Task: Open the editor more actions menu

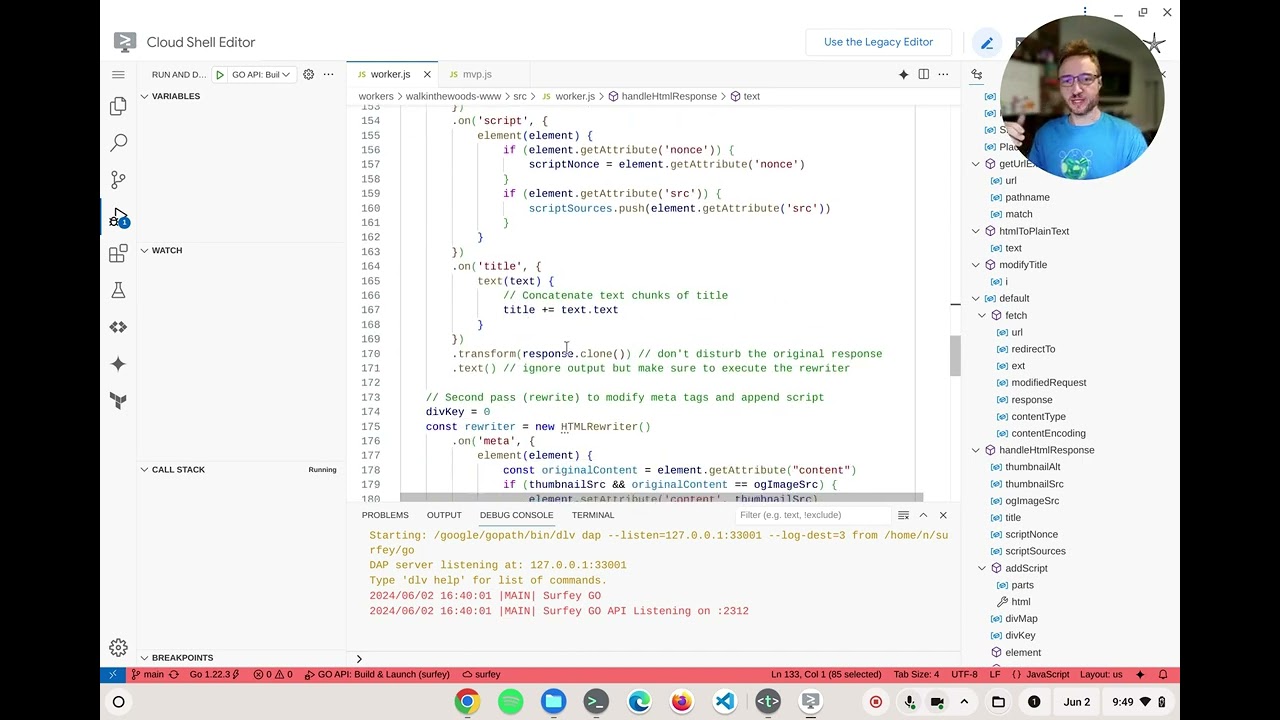Action: click(943, 74)
